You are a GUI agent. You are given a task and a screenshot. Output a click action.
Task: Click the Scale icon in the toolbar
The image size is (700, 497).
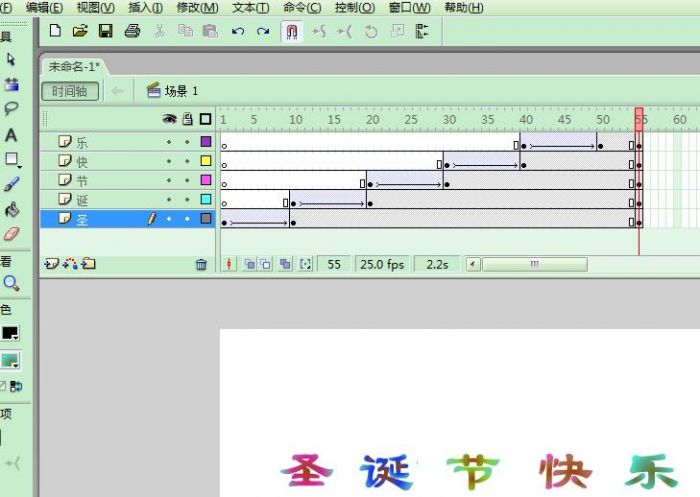pos(397,31)
